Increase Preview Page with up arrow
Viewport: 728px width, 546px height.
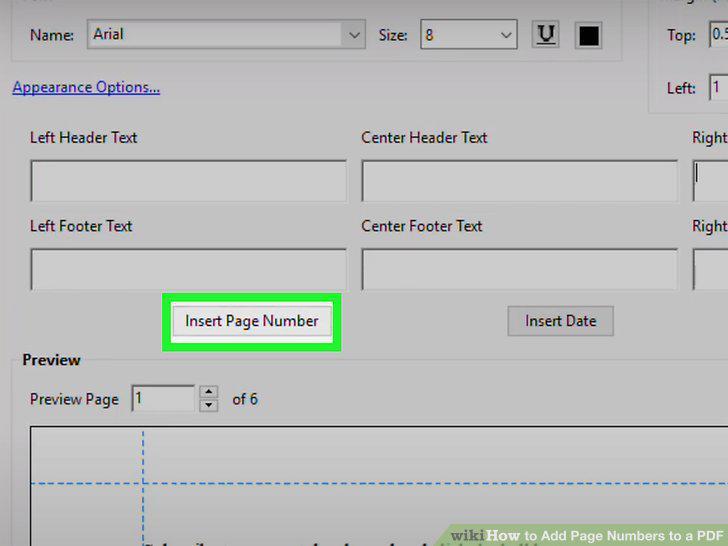tap(209, 392)
